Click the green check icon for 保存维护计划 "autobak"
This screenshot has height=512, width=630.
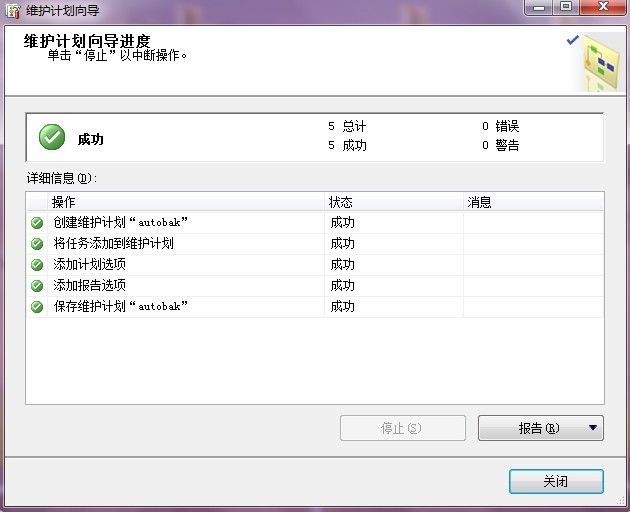tap(37, 307)
